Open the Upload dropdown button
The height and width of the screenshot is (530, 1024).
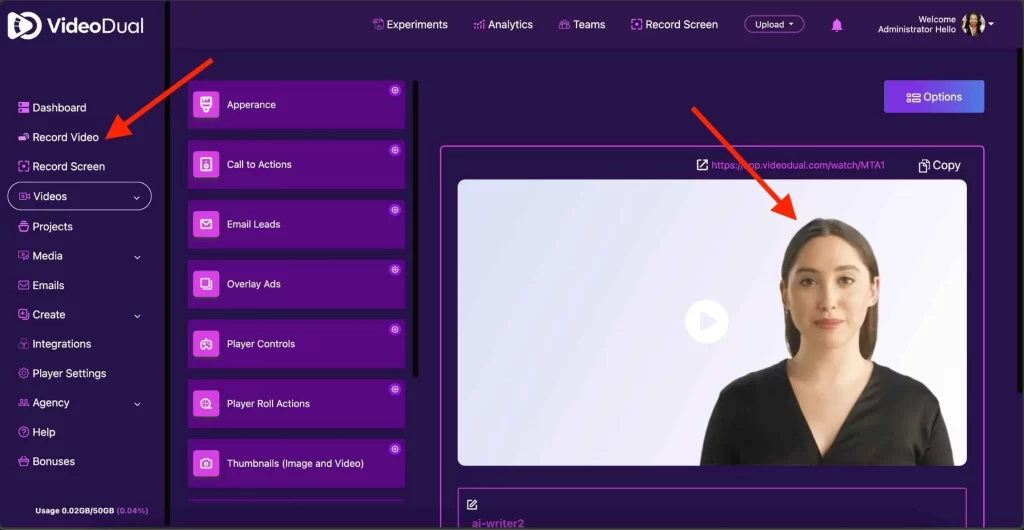pyautogui.click(x=773, y=24)
